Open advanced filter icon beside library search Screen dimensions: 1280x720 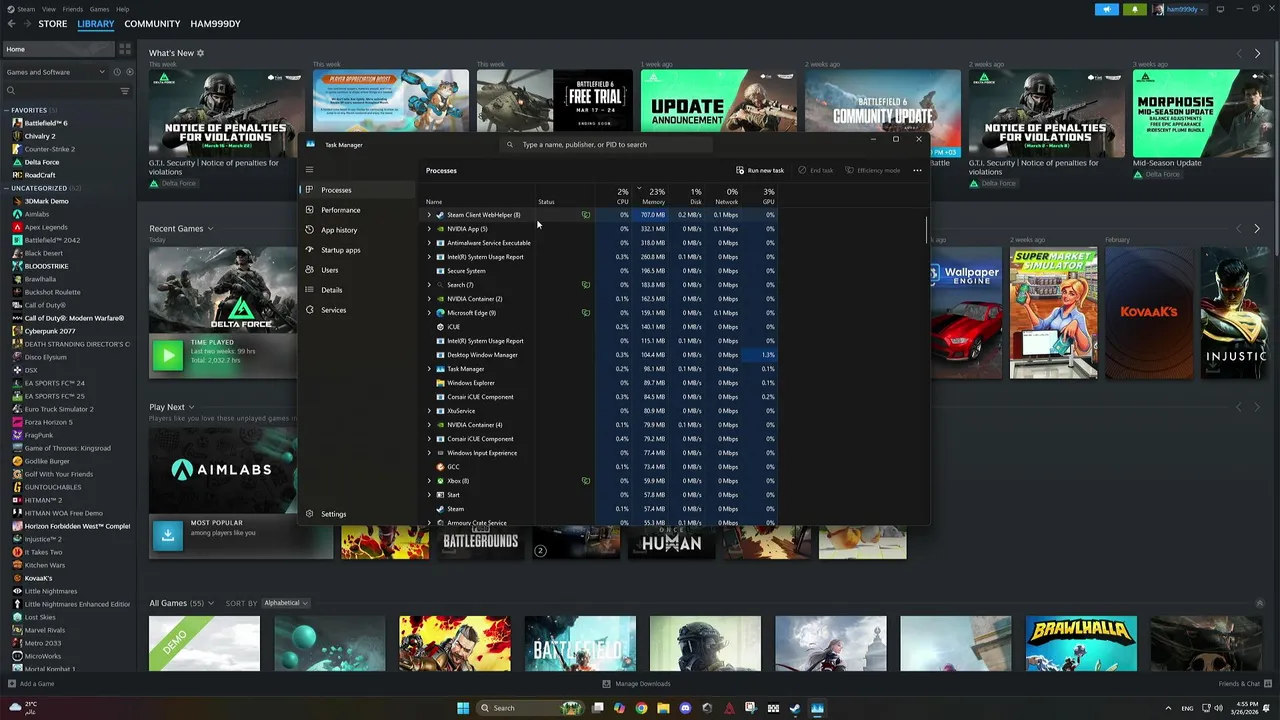click(125, 91)
